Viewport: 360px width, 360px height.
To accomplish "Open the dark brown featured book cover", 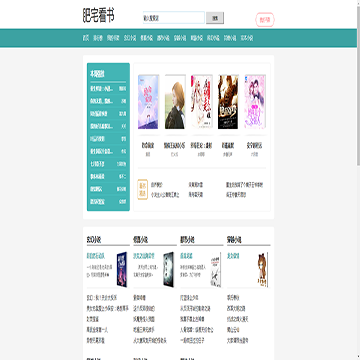I will click(x=228, y=102).
